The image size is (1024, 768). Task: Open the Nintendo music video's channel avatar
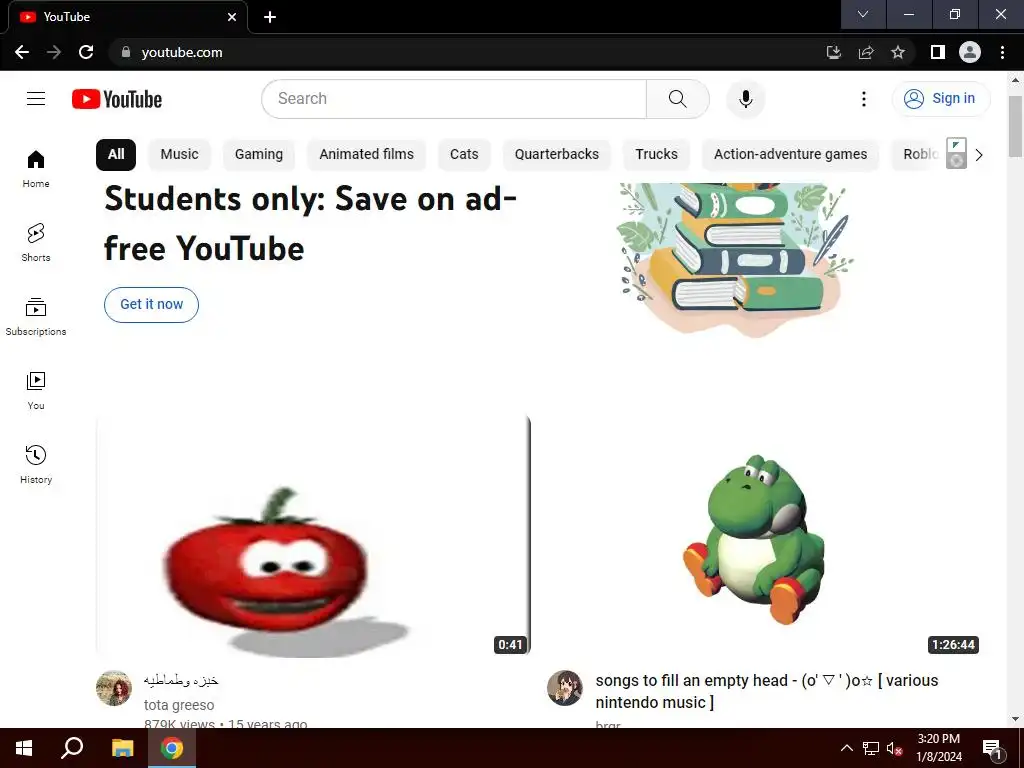[565, 688]
